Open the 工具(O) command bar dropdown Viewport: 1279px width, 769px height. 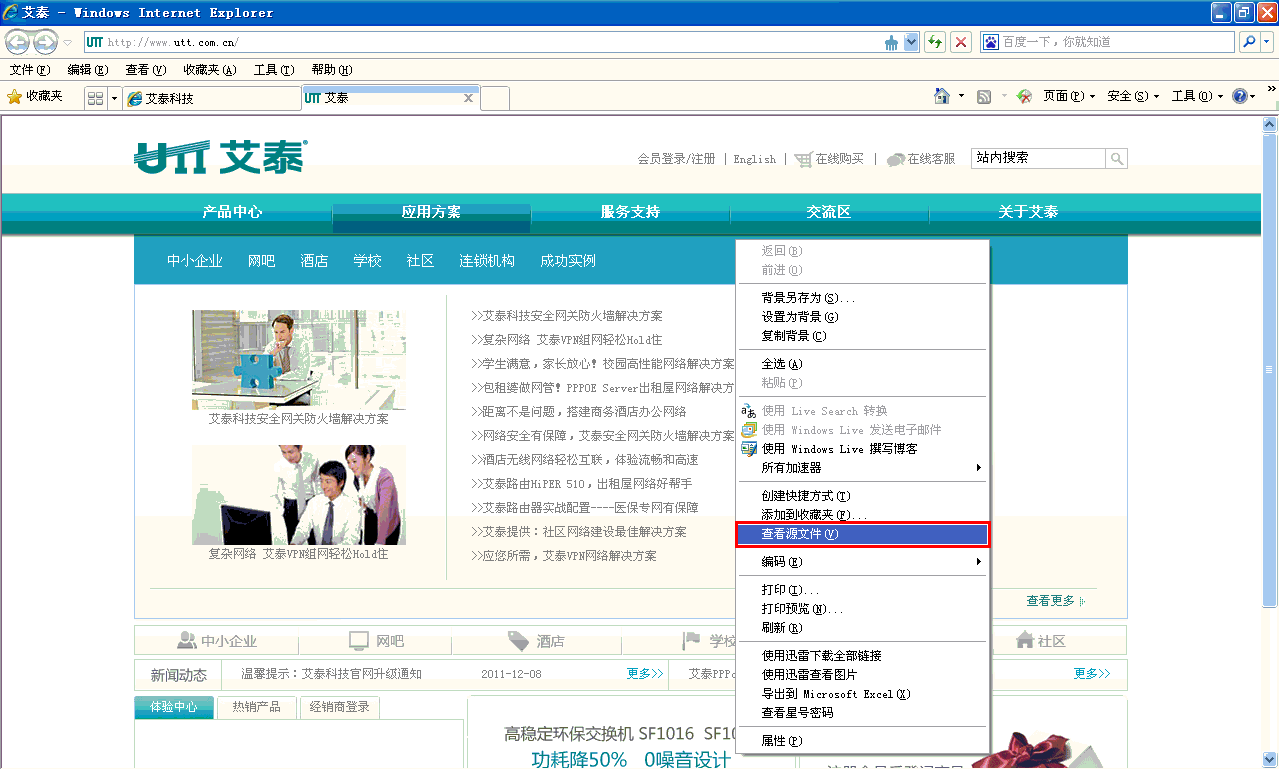[x=1198, y=96]
